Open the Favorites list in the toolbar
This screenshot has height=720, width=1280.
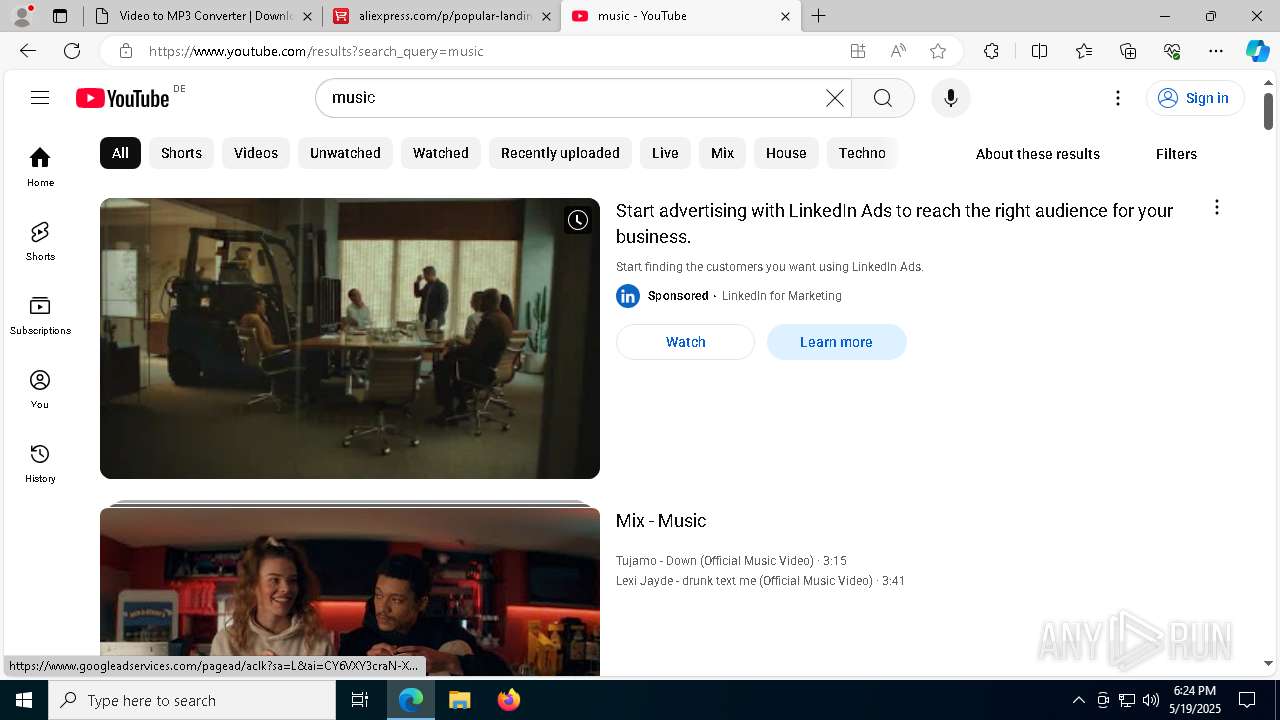tap(1084, 51)
